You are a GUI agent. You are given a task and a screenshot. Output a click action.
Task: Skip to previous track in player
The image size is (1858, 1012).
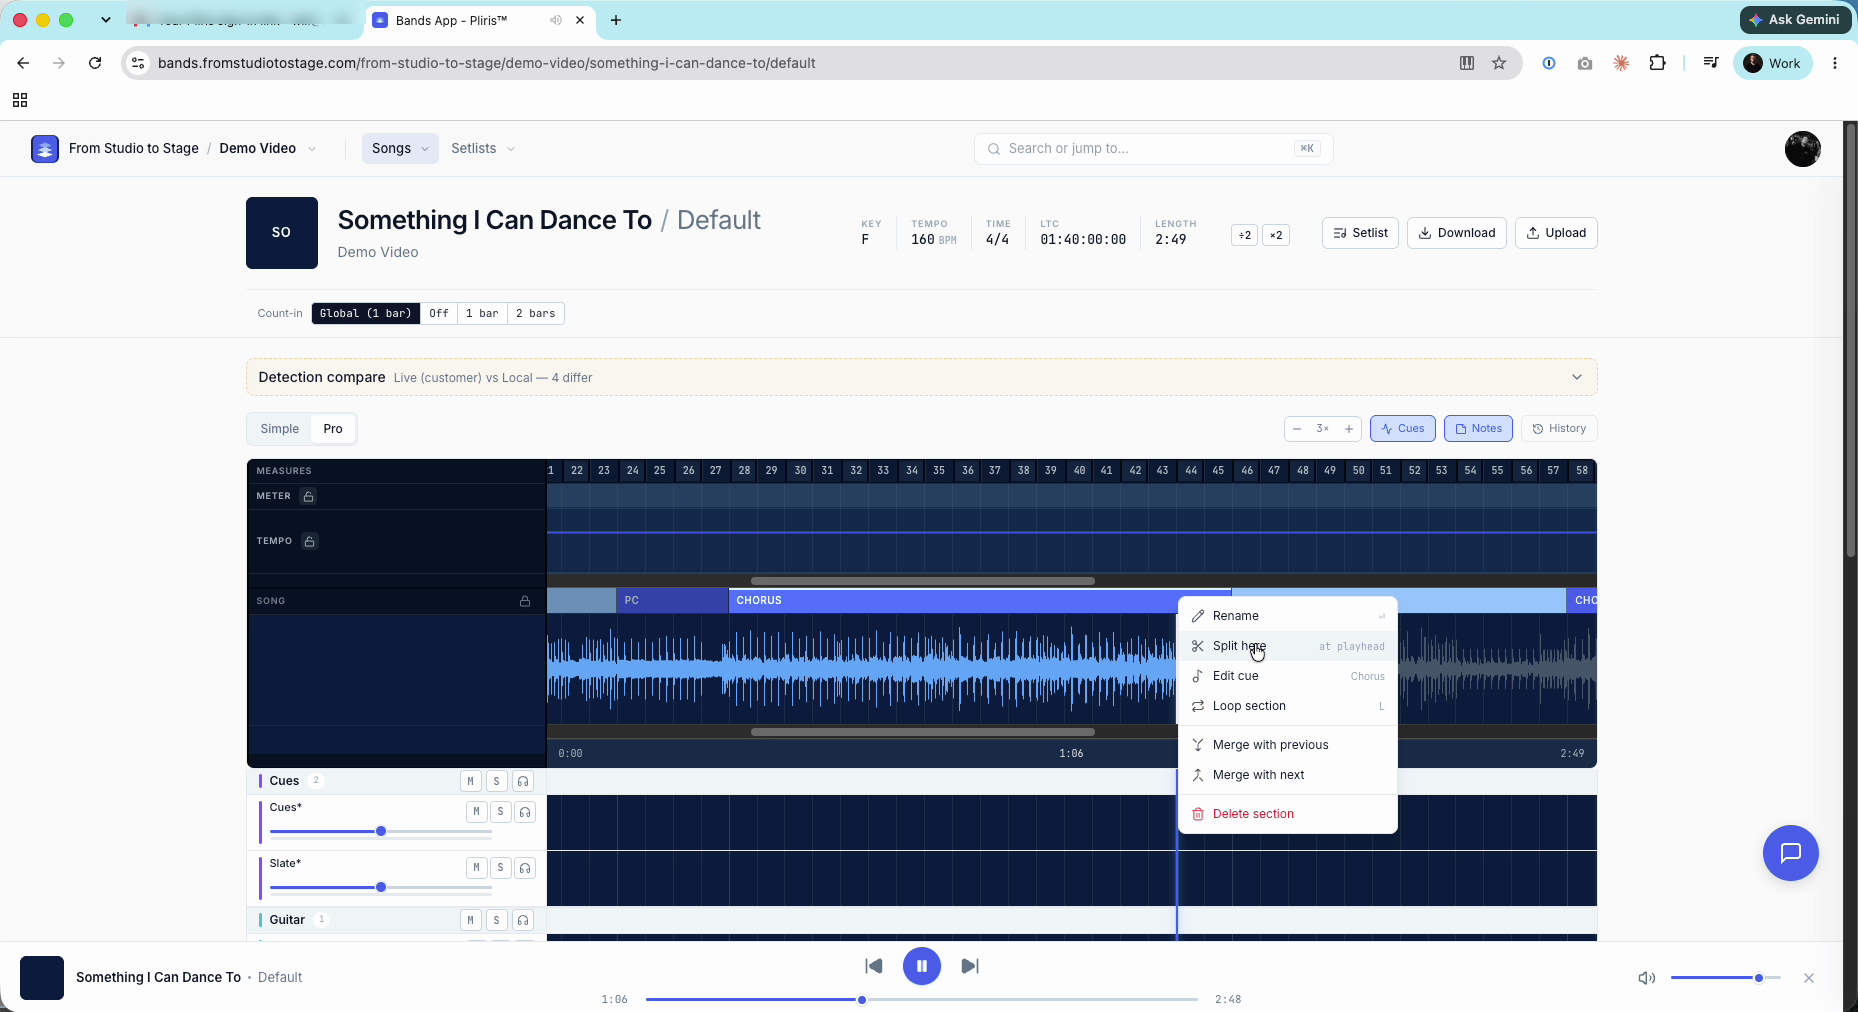[874, 966]
